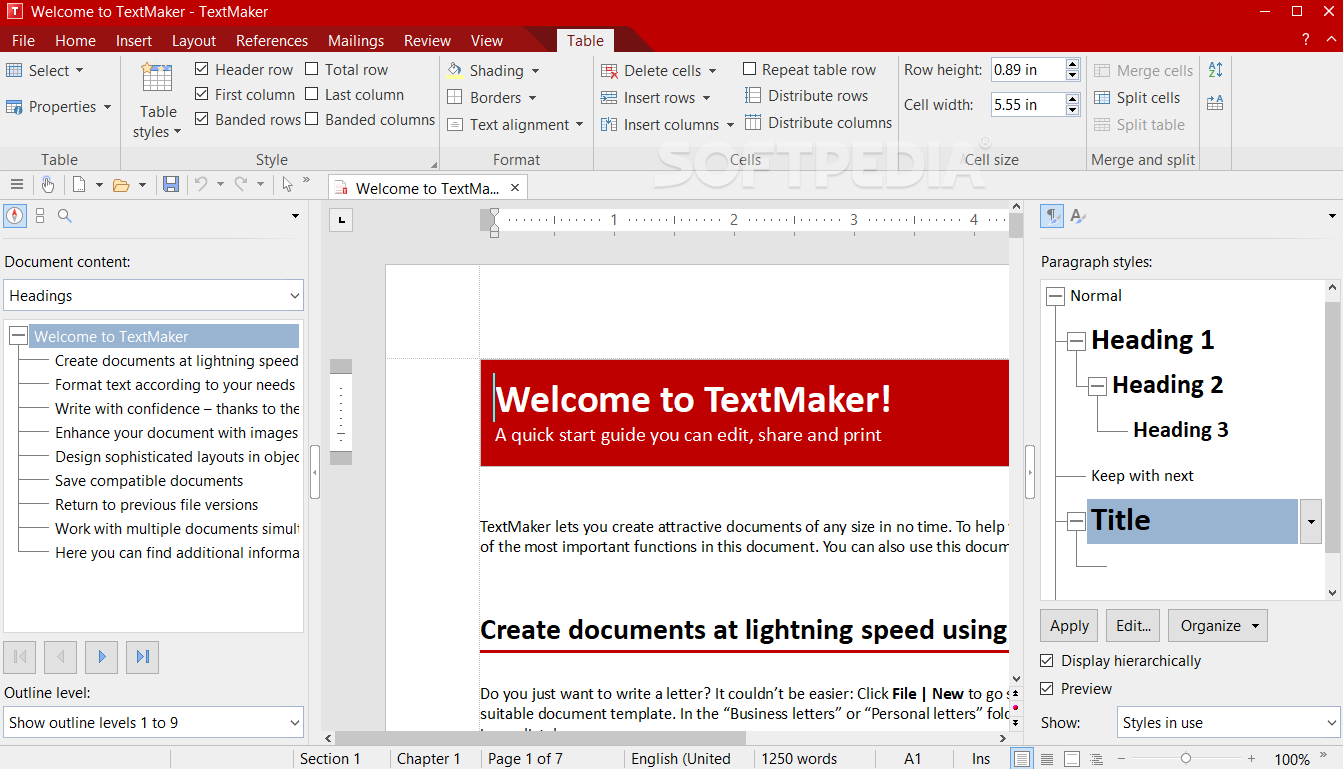Open Styles in use combo box
The image size is (1343, 769).
click(1228, 722)
